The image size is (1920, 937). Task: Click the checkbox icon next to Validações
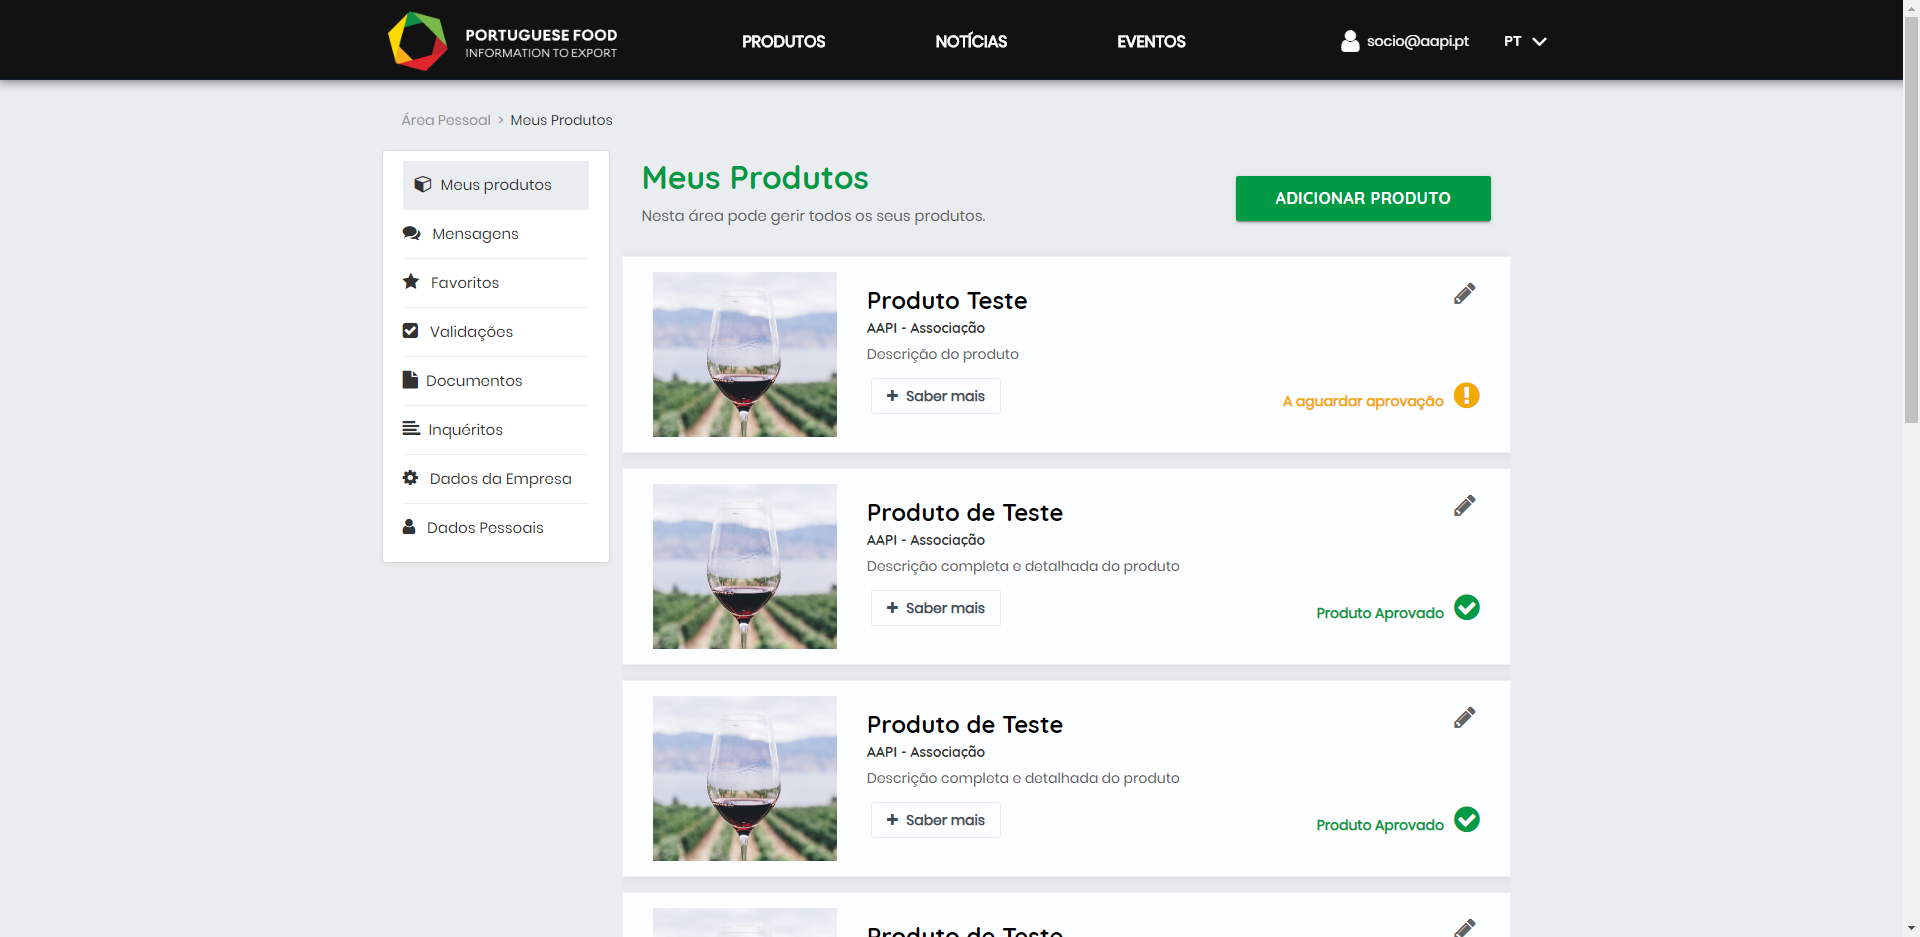pyautogui.click(x=410, y=331)
